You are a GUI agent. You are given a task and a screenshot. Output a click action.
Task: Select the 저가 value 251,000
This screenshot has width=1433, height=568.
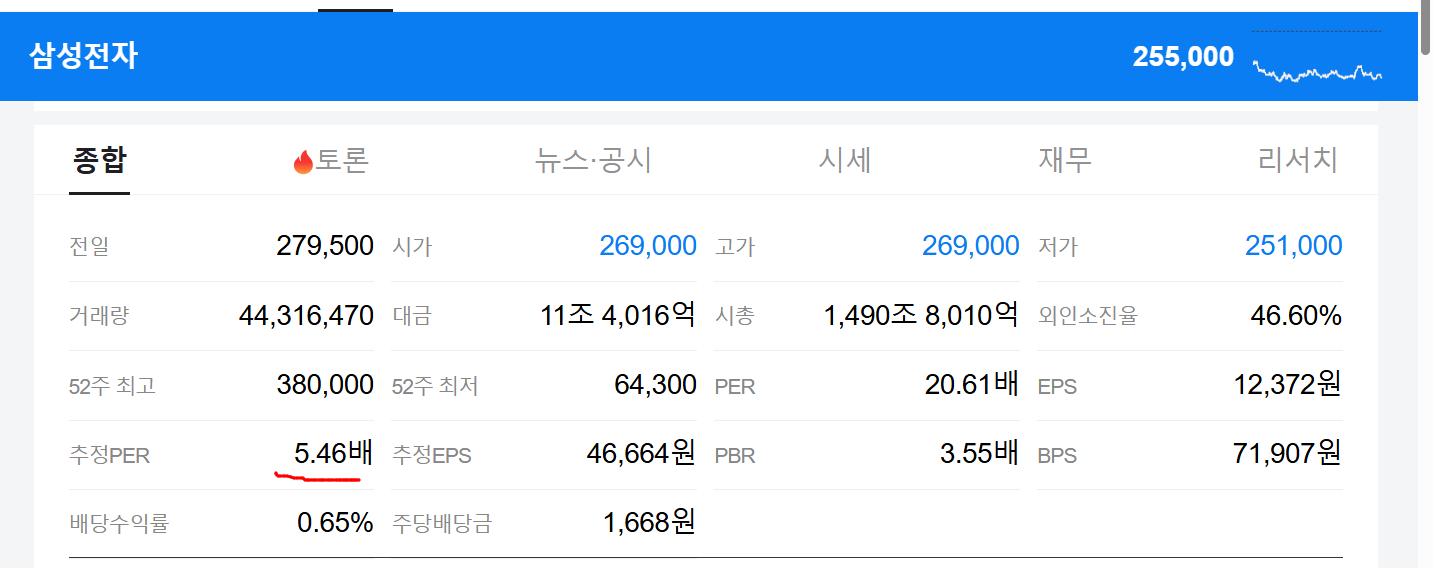1294,246
